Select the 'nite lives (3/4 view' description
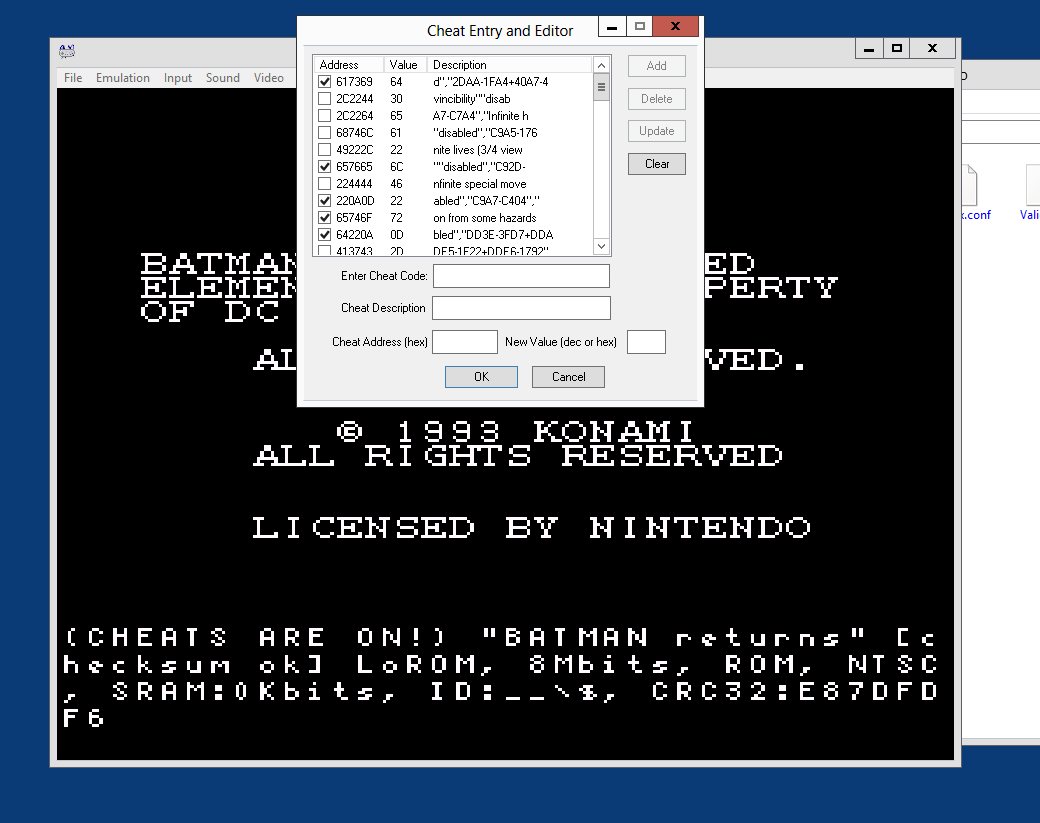 coord(478,150)
